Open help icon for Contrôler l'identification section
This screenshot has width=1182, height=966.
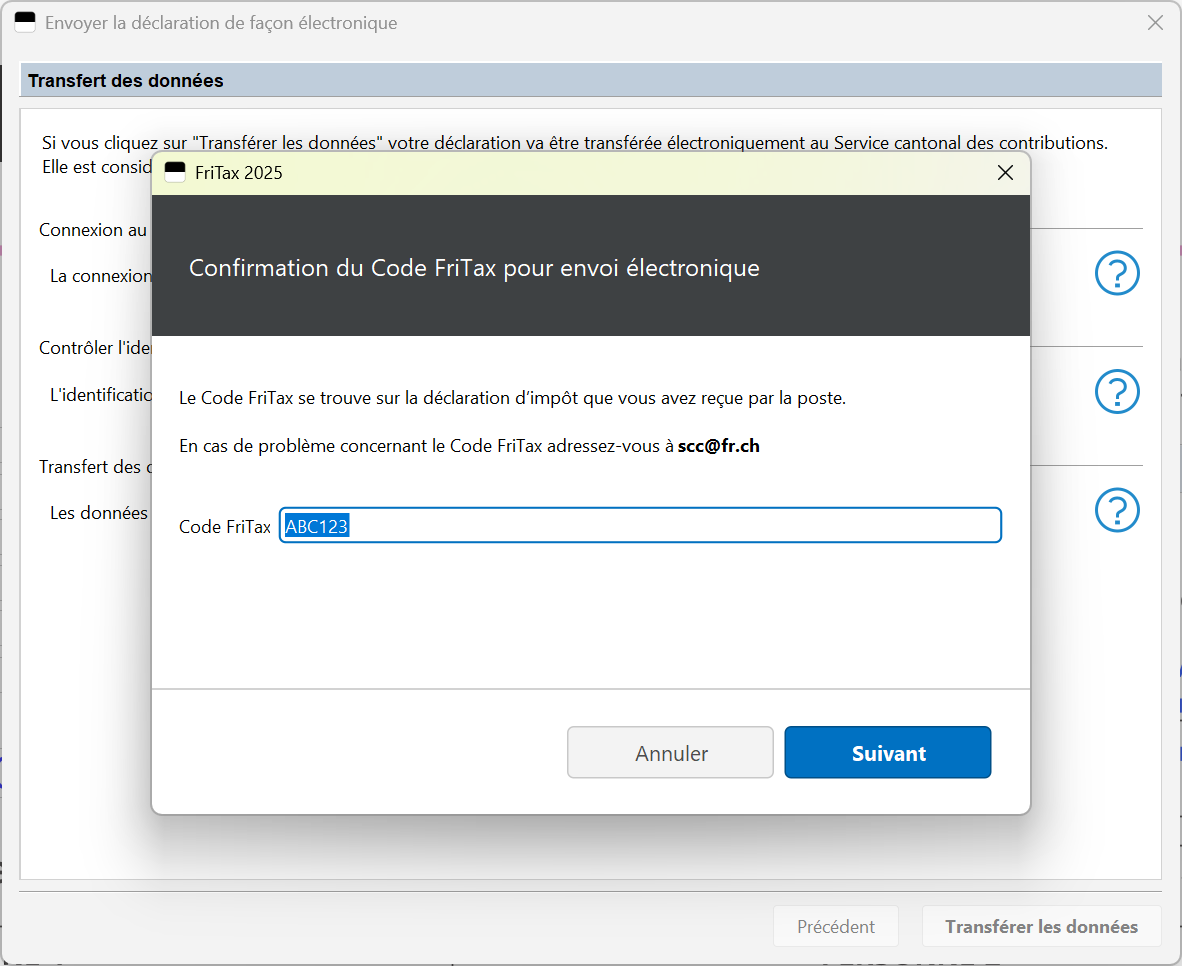tap(1116, 391)
